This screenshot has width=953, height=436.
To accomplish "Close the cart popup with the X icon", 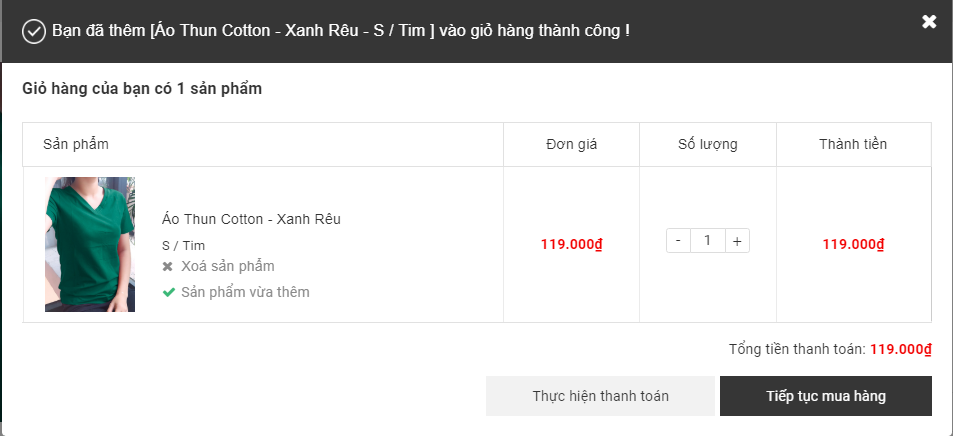I will 929,22.
